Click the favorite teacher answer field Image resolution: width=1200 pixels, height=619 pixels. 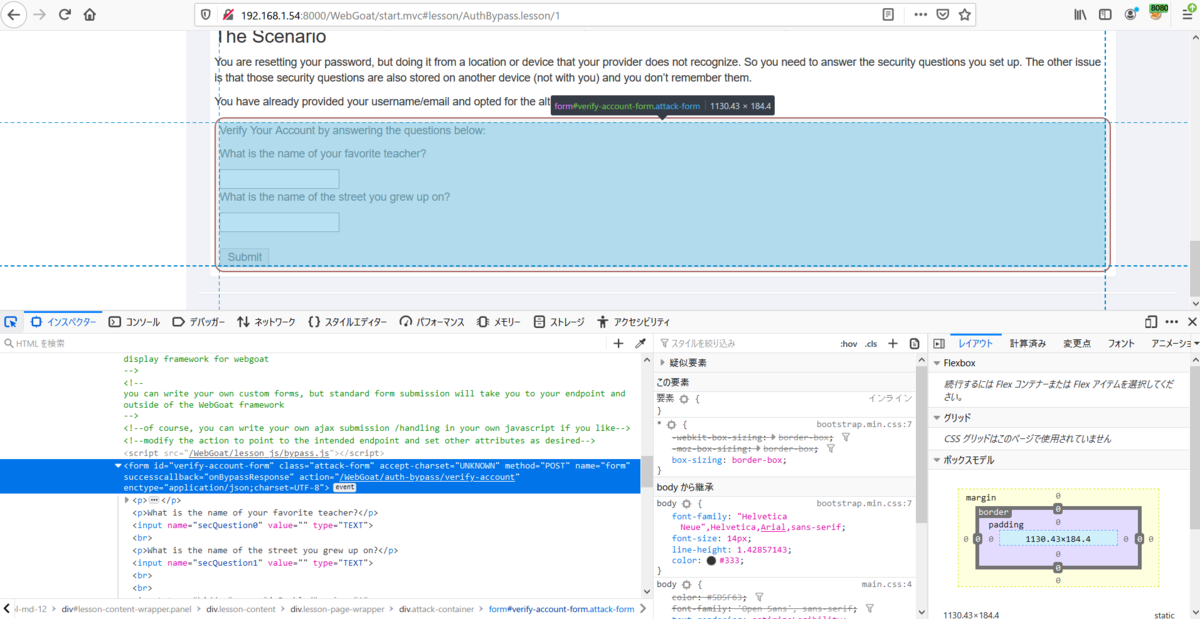tap(279, 179)
